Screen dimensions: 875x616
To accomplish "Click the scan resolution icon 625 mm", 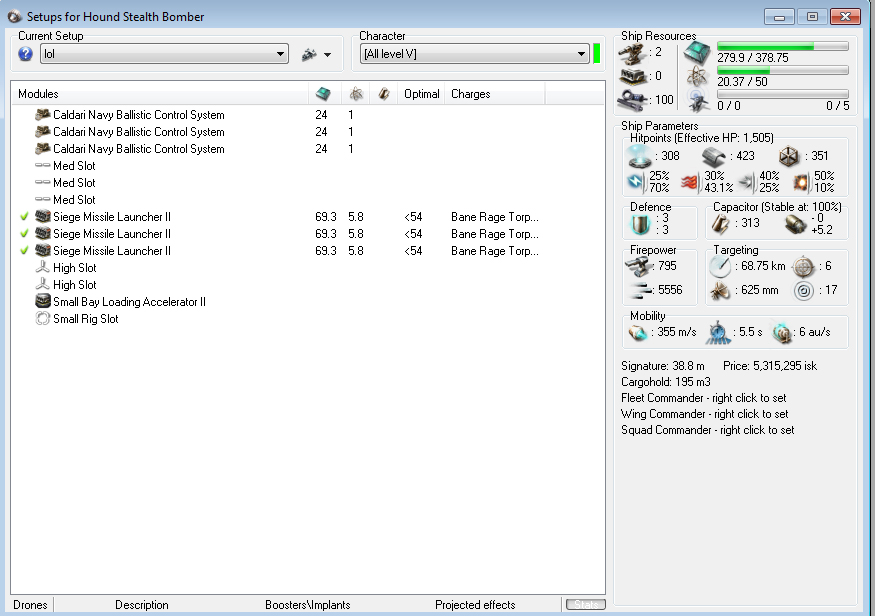I will pos(720,291).
